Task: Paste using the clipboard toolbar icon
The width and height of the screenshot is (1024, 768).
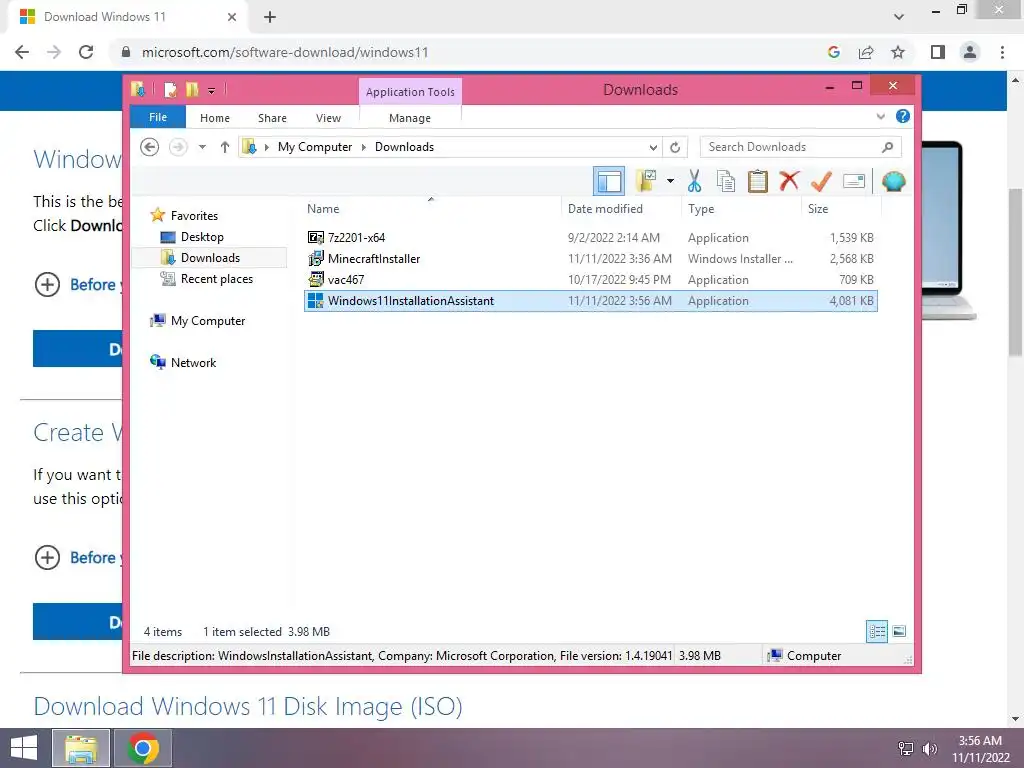Action: coord(758,181)
